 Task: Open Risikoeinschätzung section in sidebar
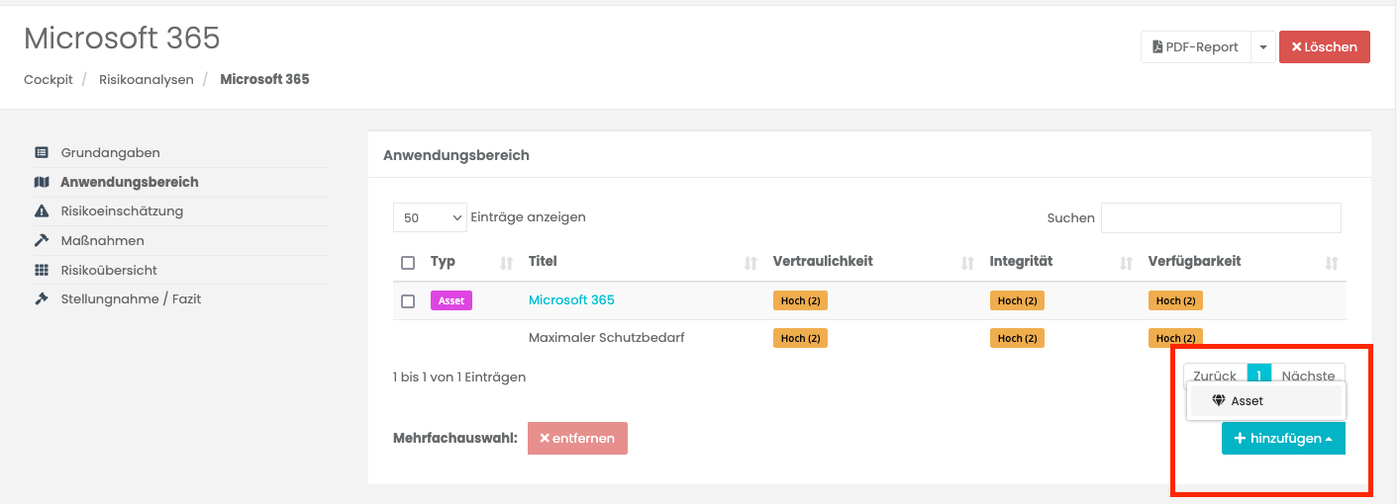121,211
